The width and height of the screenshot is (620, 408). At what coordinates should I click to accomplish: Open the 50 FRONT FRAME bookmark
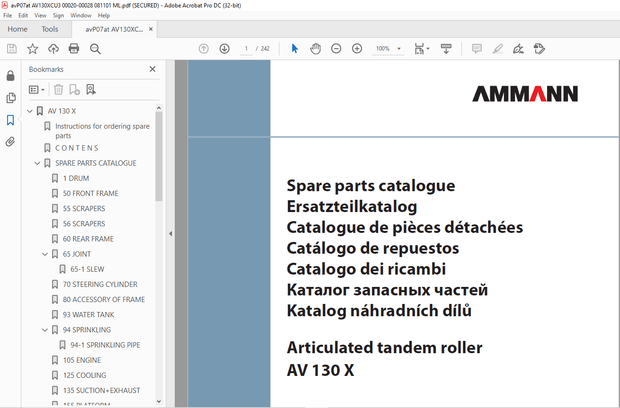tap(91, 193)
